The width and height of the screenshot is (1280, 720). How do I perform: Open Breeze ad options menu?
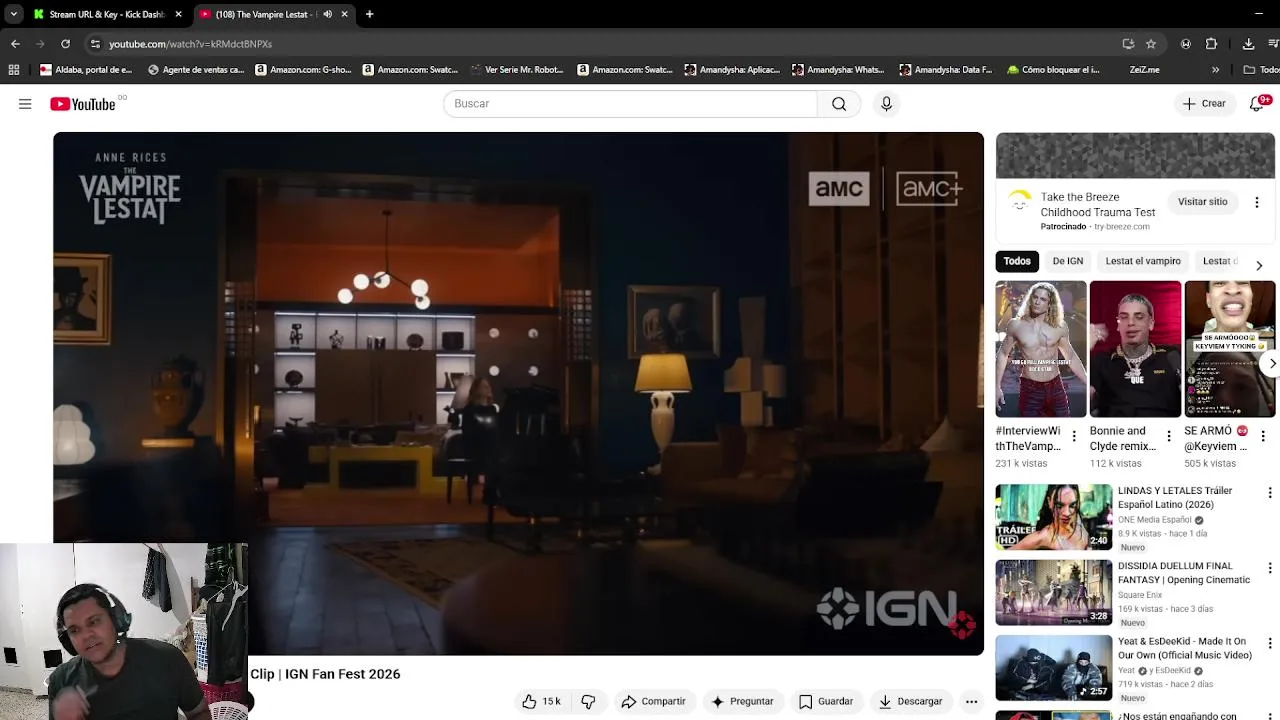coord(1257,202)
